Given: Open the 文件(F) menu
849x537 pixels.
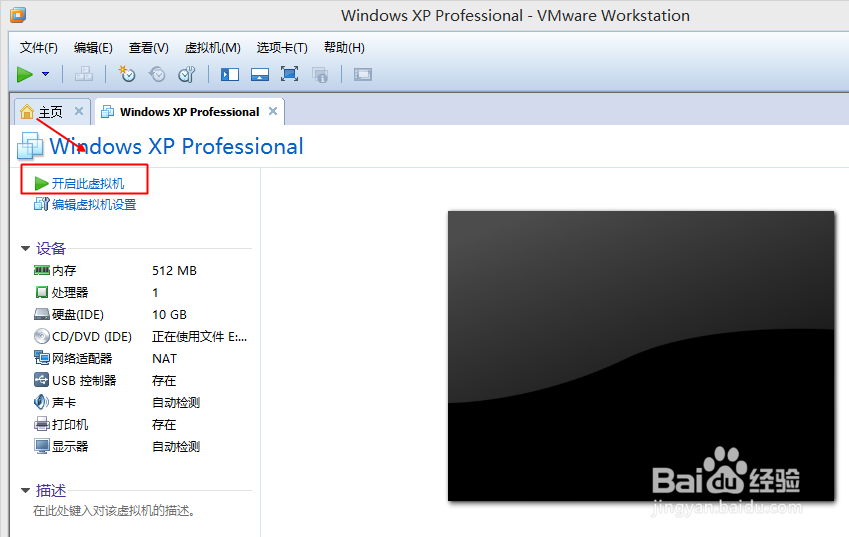Looking at the screenshot, I should point(38,48).
